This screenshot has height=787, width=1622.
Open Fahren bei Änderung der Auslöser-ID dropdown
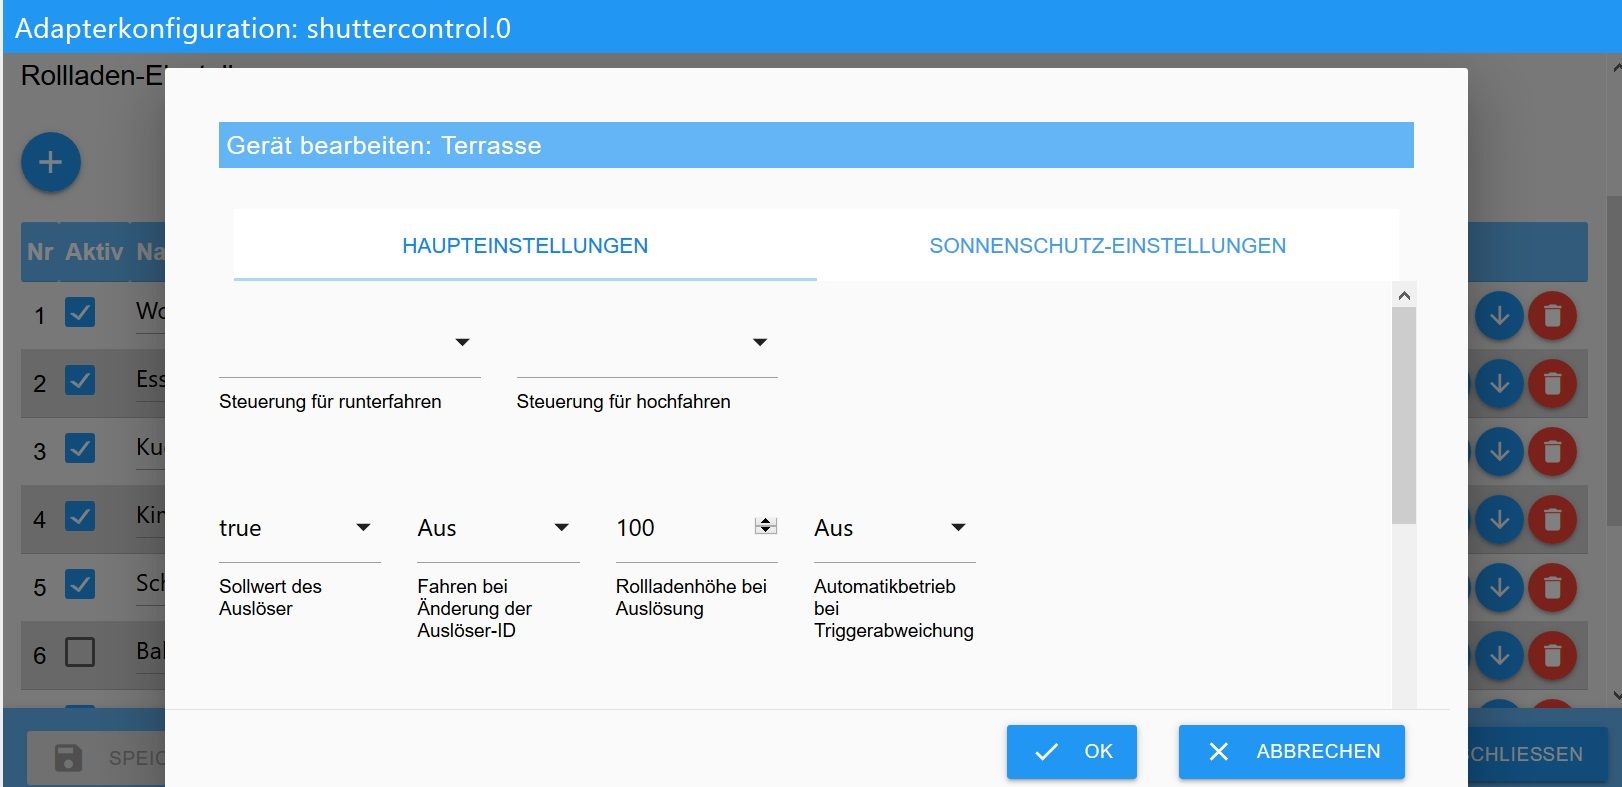coord(498,528)
